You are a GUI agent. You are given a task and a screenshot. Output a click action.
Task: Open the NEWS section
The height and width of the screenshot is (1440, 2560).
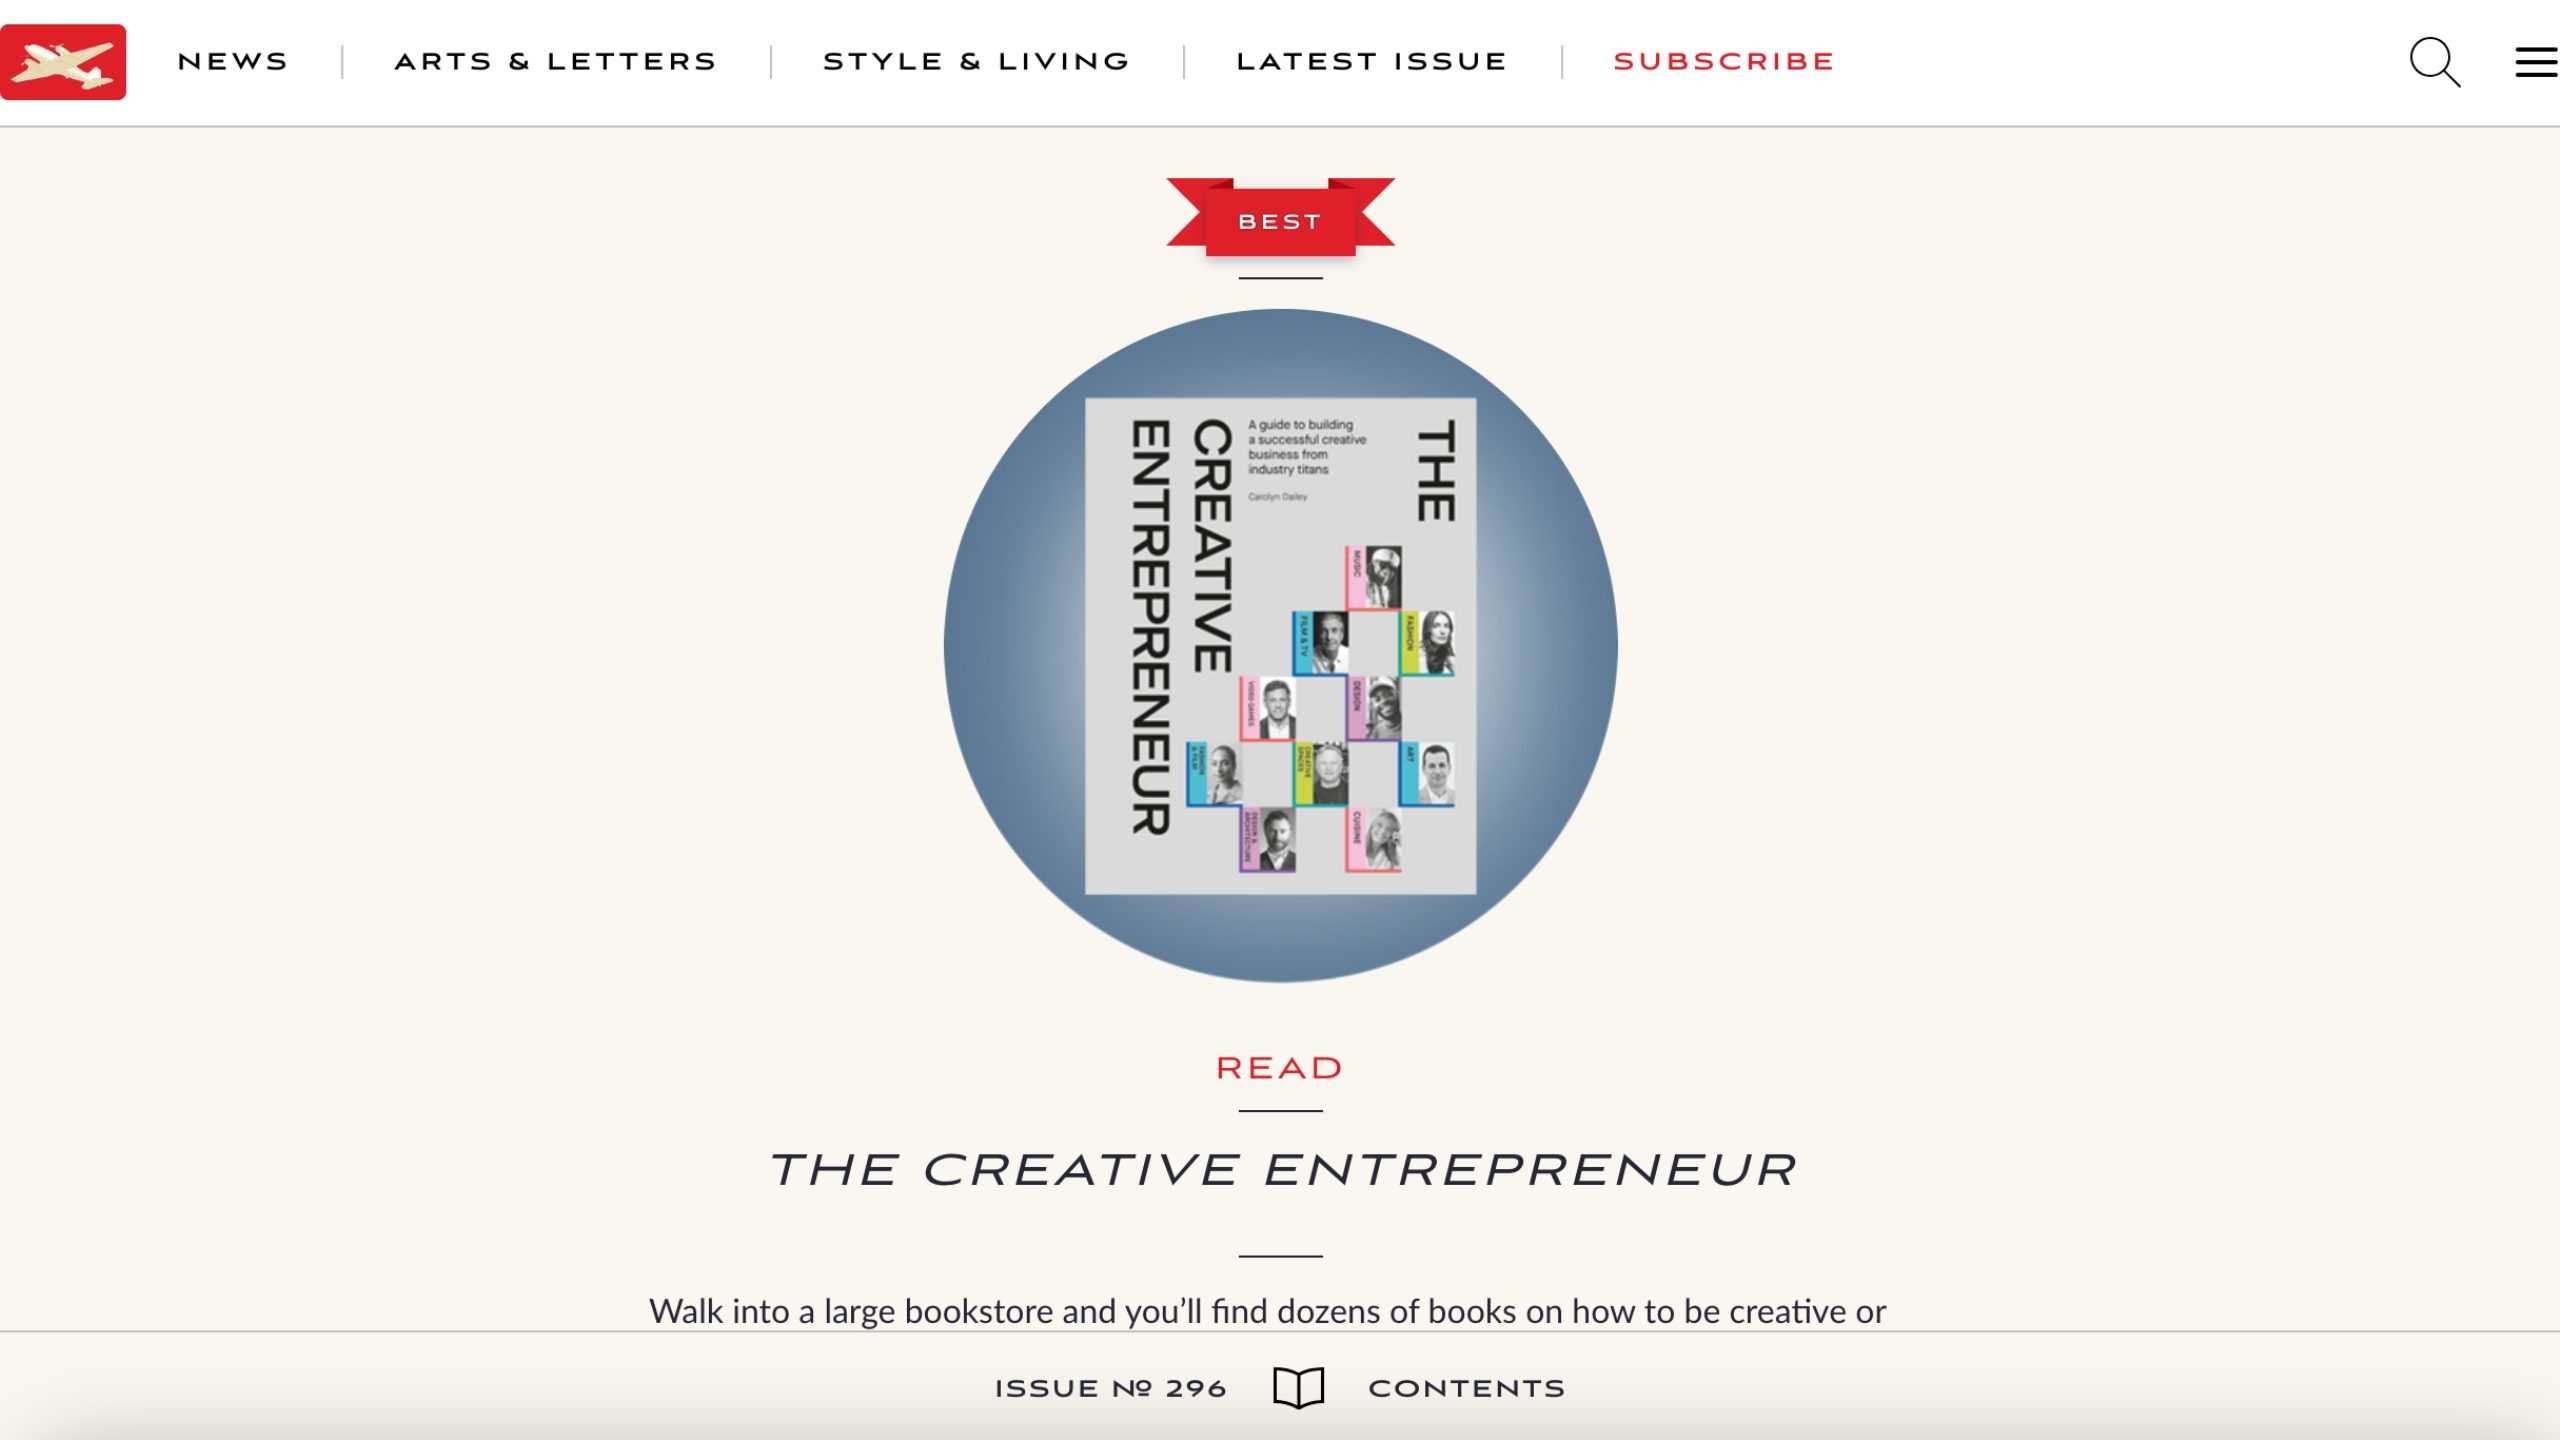(x=232, y=60)
